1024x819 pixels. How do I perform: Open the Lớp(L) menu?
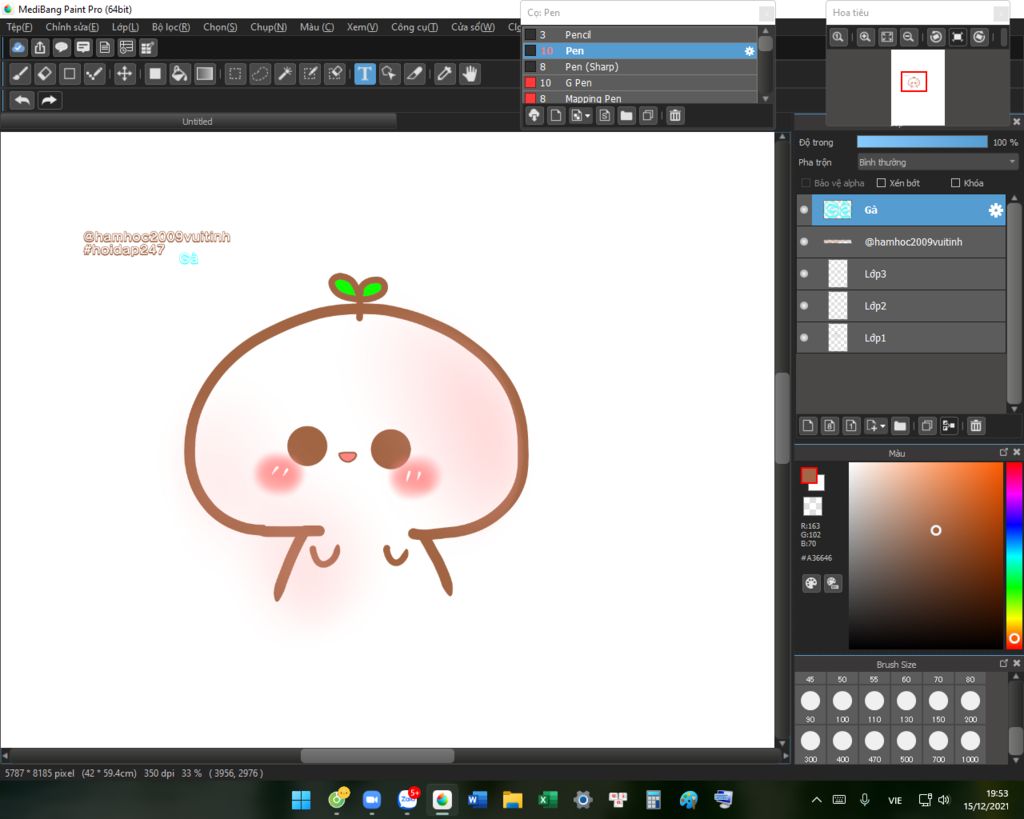[x=125, y=27]
